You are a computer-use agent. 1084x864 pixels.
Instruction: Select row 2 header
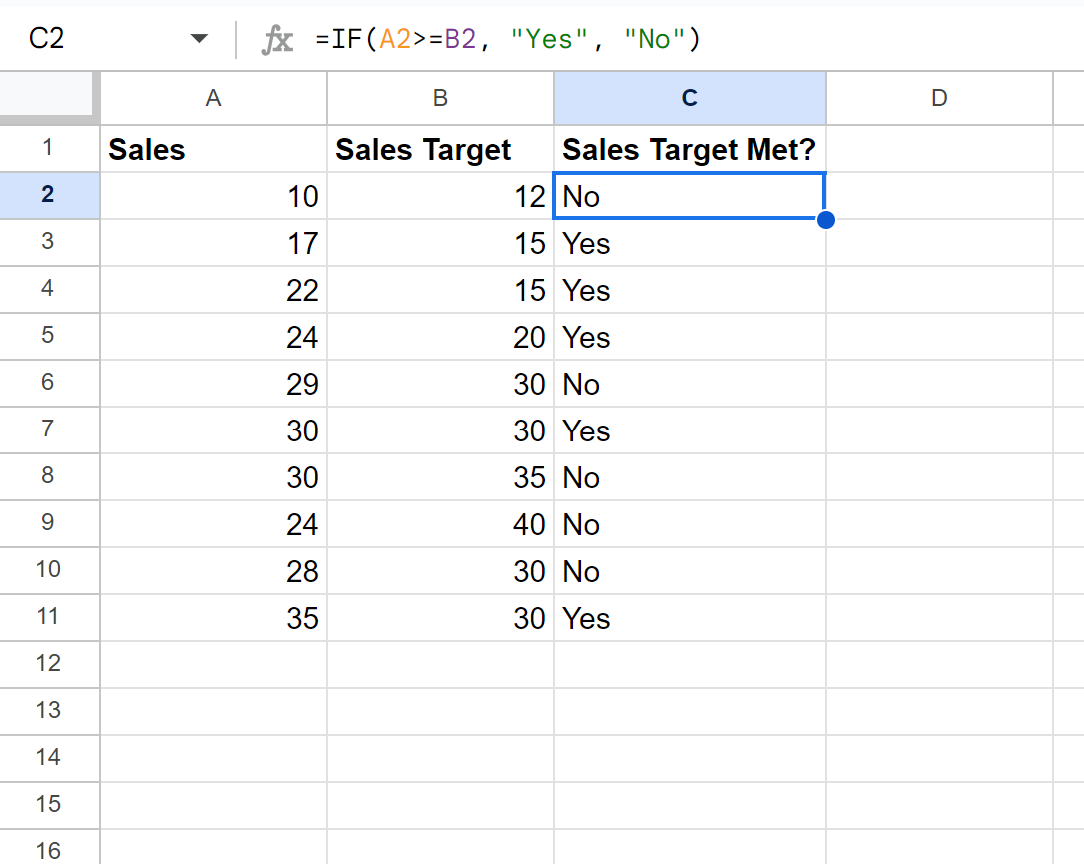tap(50, 196)
